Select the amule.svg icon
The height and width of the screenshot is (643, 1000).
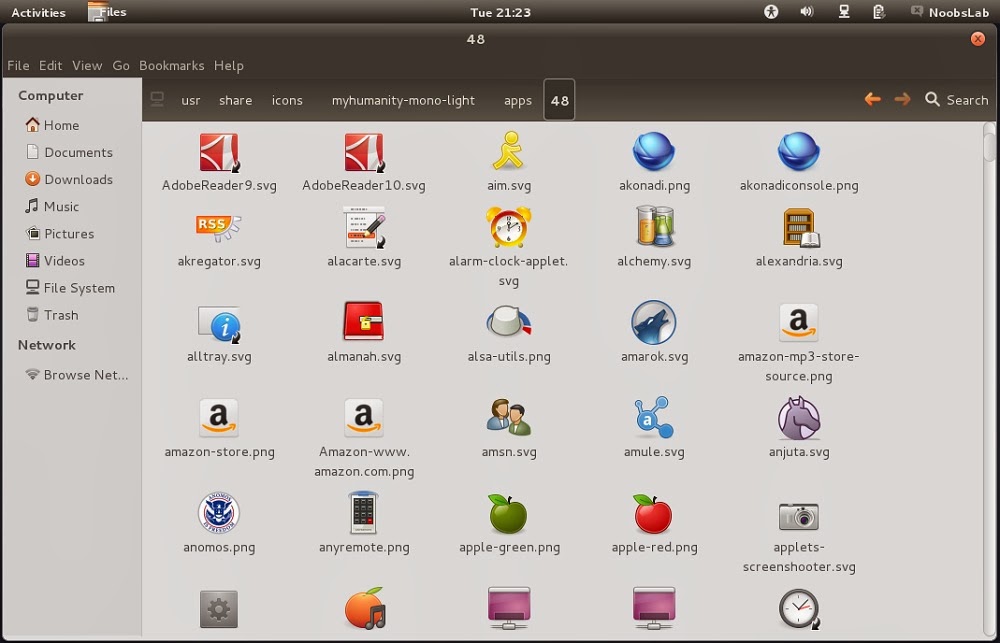tap(654, 417)
